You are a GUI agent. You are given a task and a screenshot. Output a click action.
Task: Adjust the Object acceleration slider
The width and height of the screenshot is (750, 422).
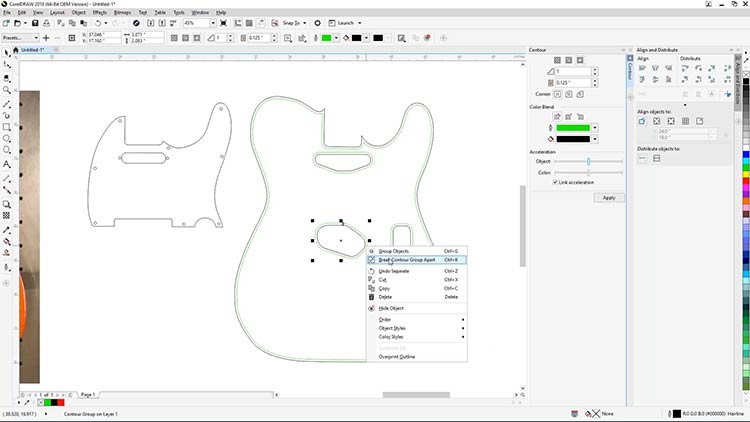pos(588,161)
